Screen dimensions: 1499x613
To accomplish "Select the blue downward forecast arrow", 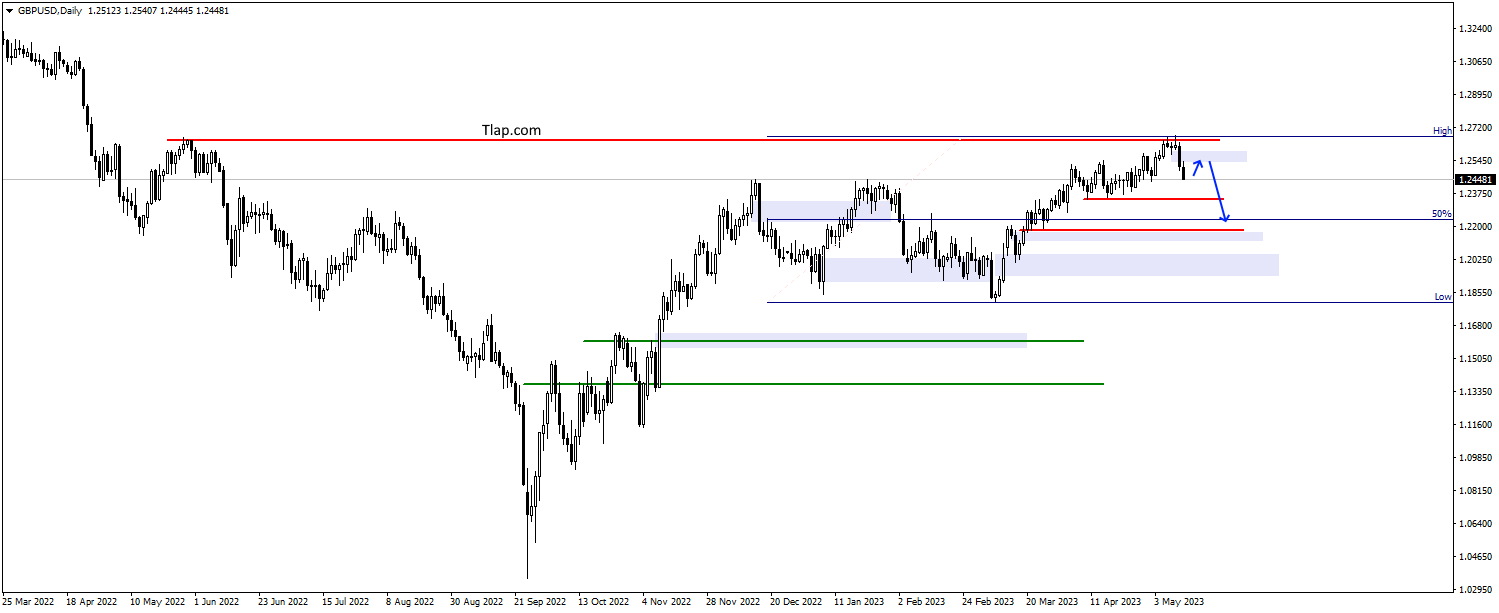I will (x=1218, y=190).
